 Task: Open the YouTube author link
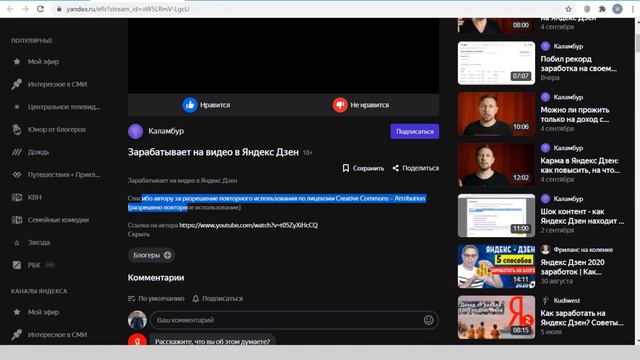pyautogui.click(x=248, y=225)
